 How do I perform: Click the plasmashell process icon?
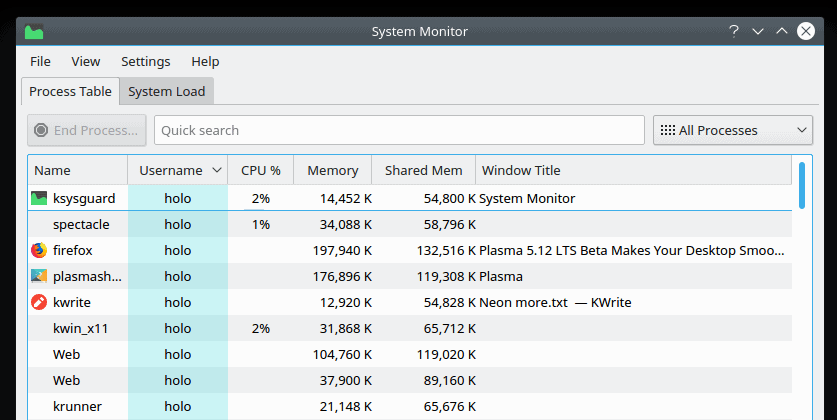pos(39,276)
